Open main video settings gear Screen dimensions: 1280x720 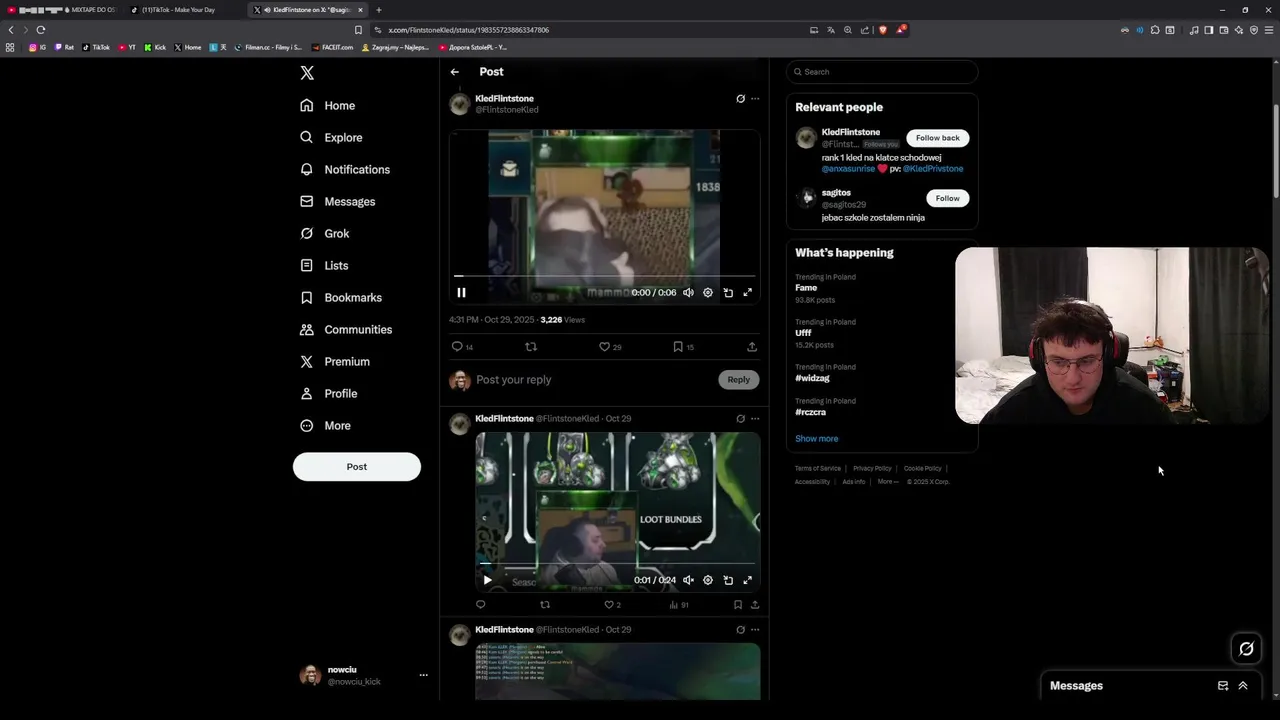tap(708, 292)
